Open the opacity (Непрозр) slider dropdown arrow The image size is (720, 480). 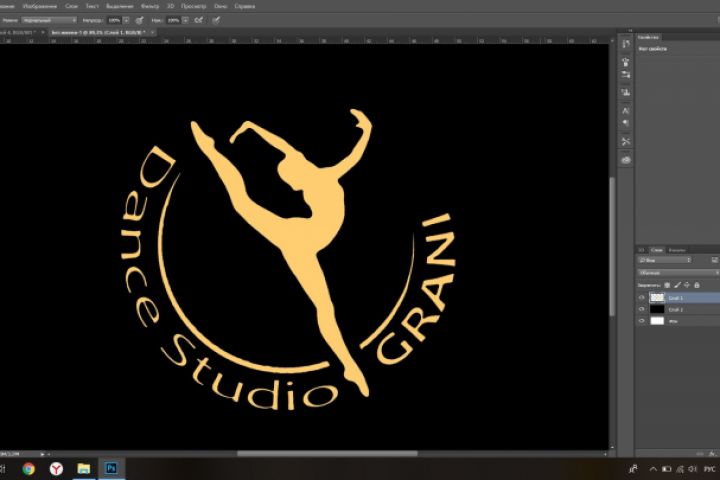pos(126,20)
